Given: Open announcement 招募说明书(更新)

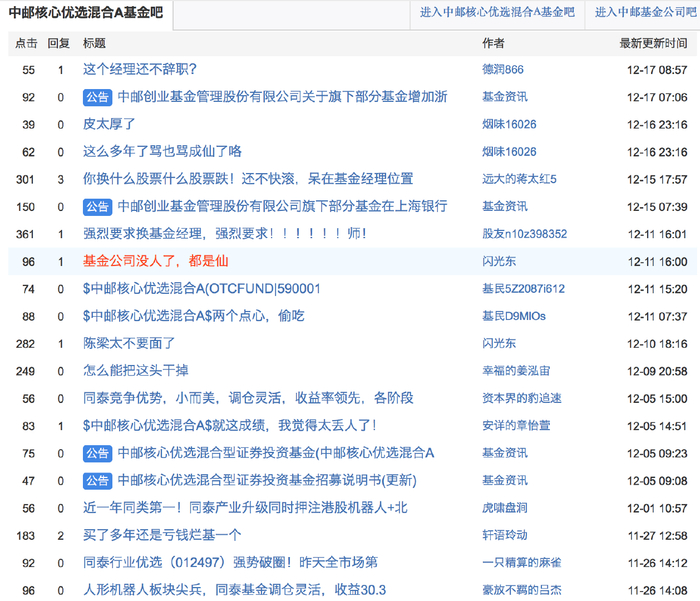Looking at the screenshot, I should pos(267,480).
